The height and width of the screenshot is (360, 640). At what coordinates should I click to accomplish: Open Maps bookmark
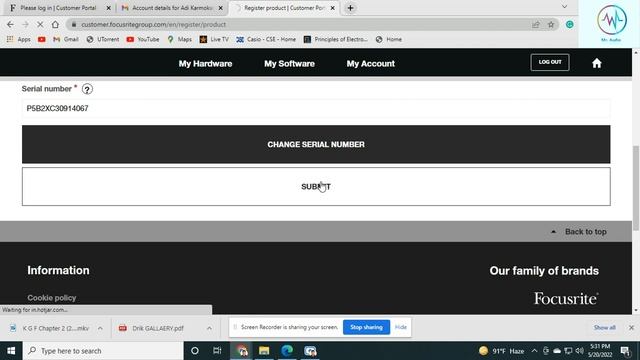(180, 39)
